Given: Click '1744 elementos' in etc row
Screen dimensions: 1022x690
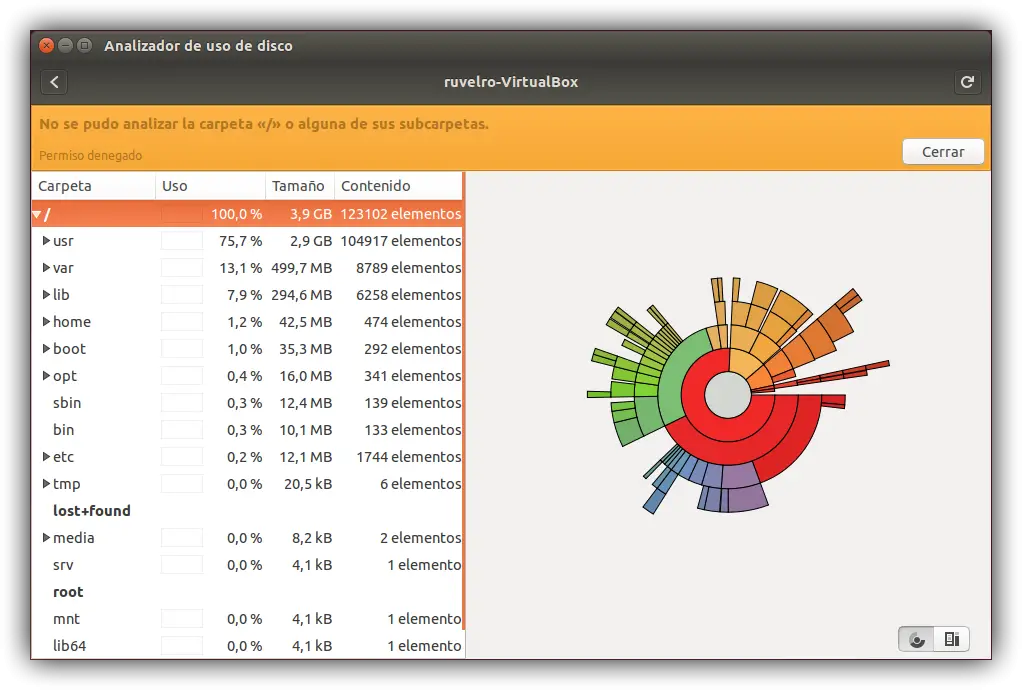Looking at the screenshot, I should pos(409,457).
